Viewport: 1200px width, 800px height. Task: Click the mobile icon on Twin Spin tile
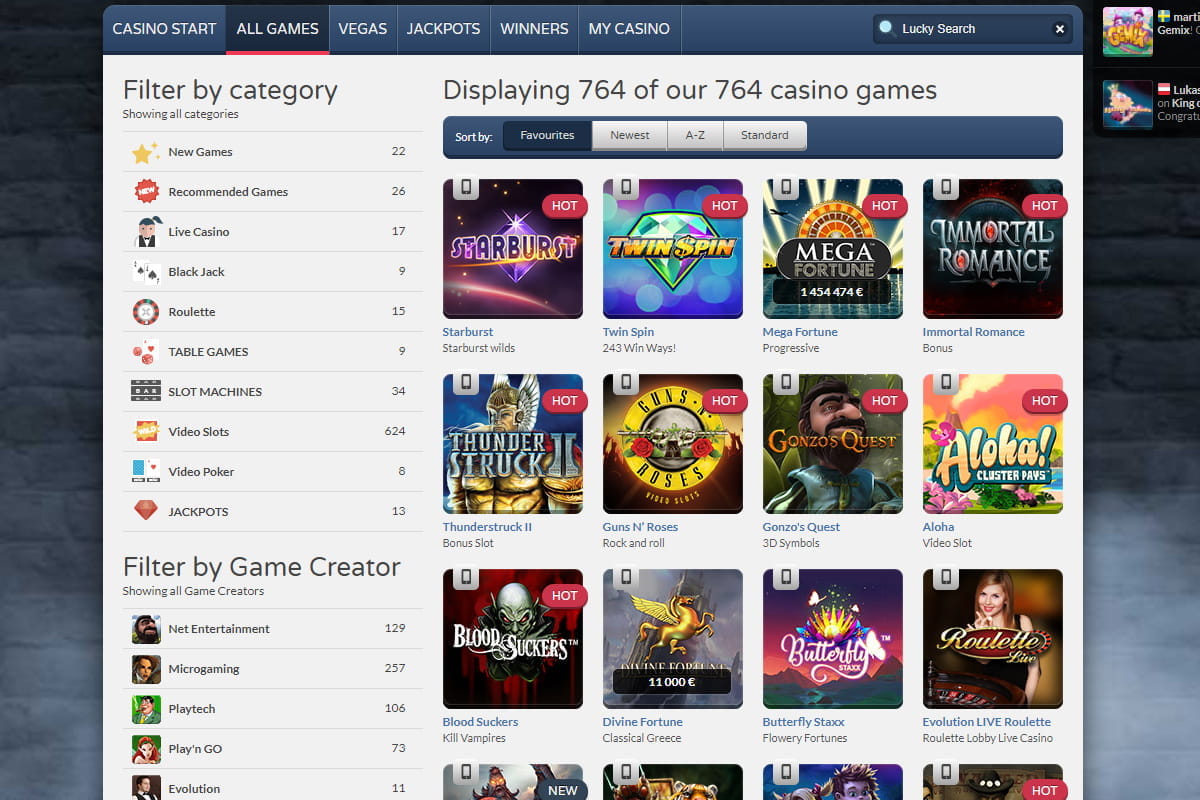626,188
